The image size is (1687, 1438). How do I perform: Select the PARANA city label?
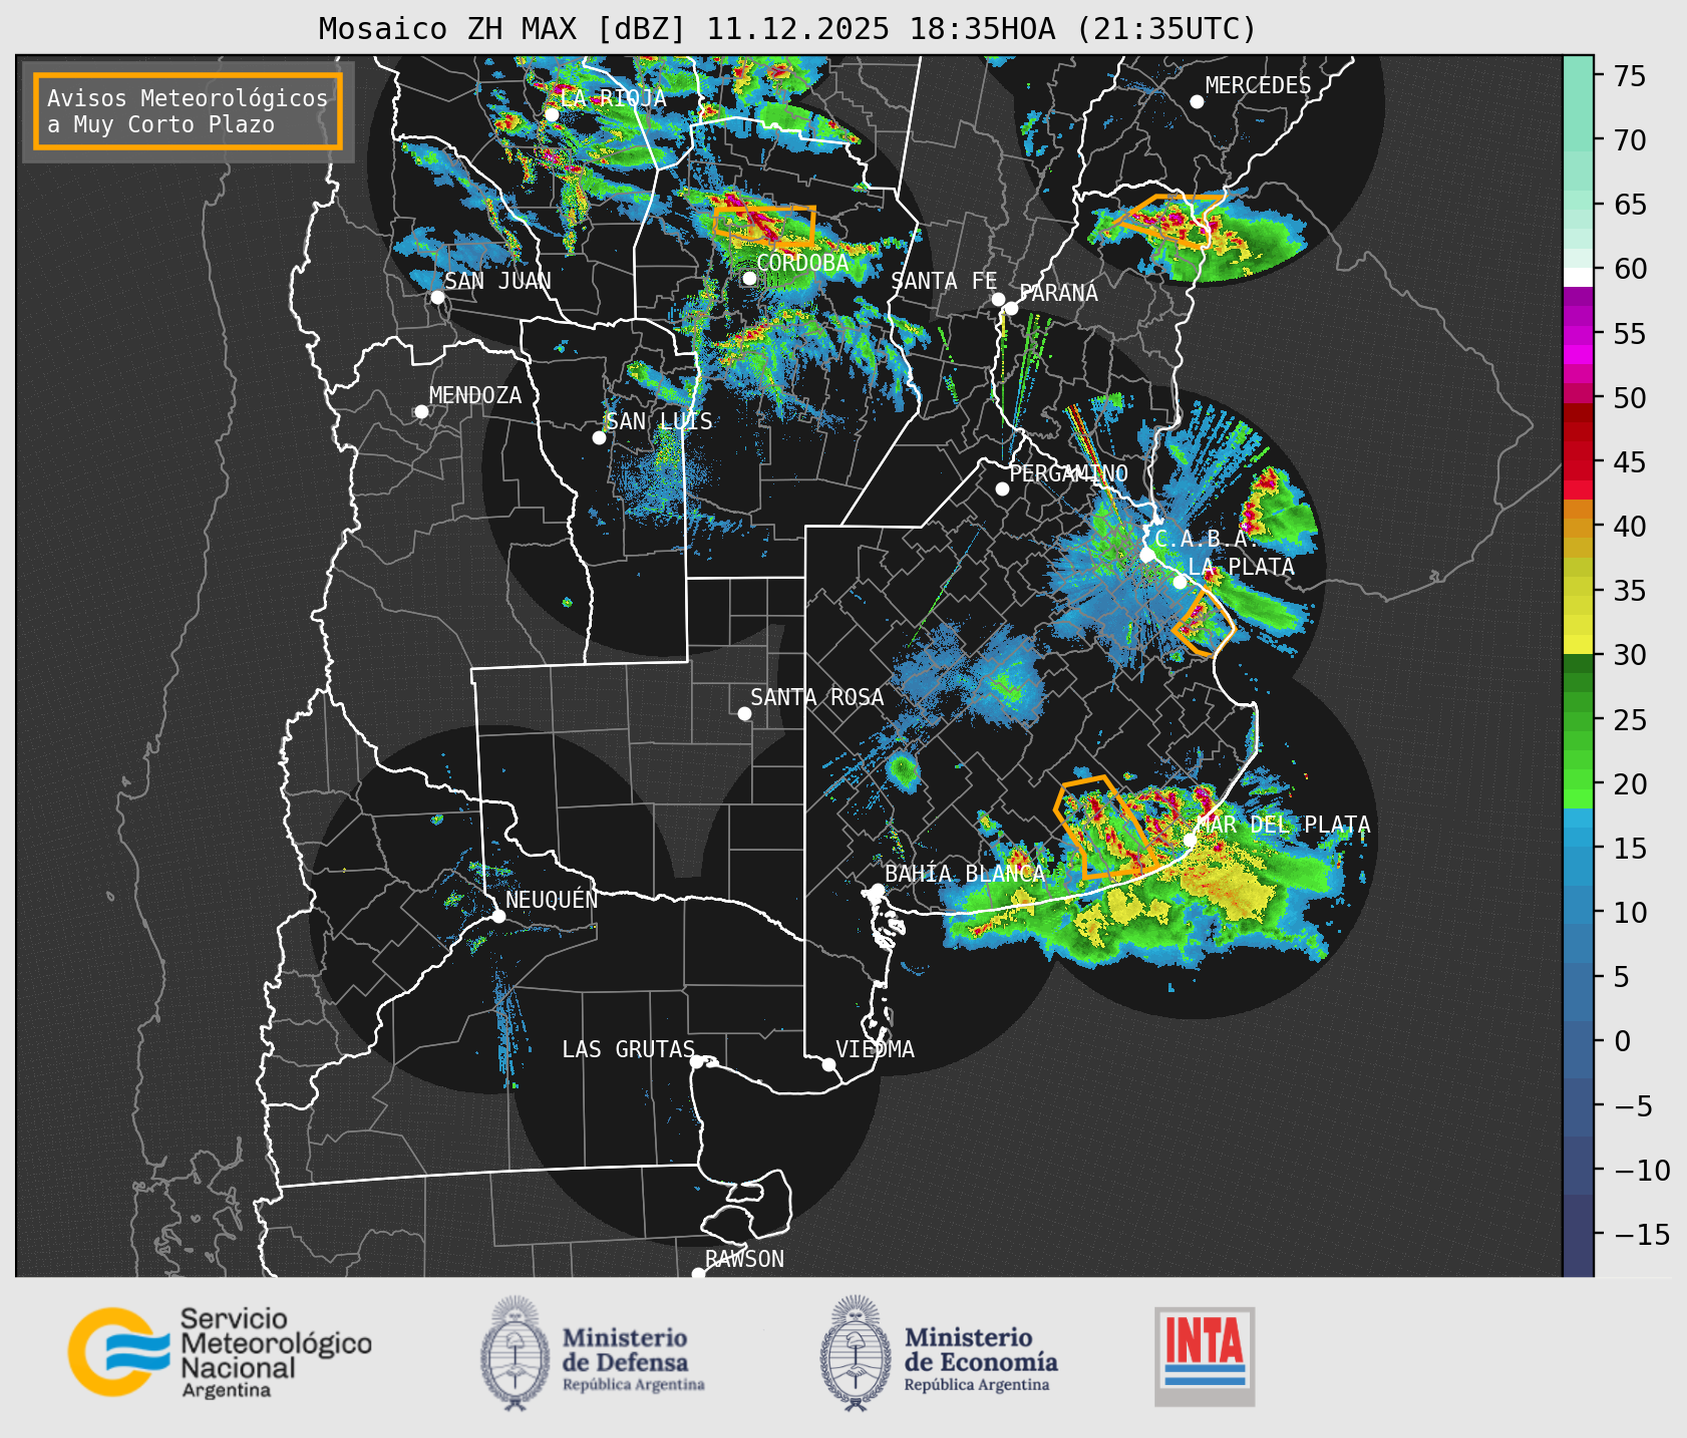[x=1058, y=293]
